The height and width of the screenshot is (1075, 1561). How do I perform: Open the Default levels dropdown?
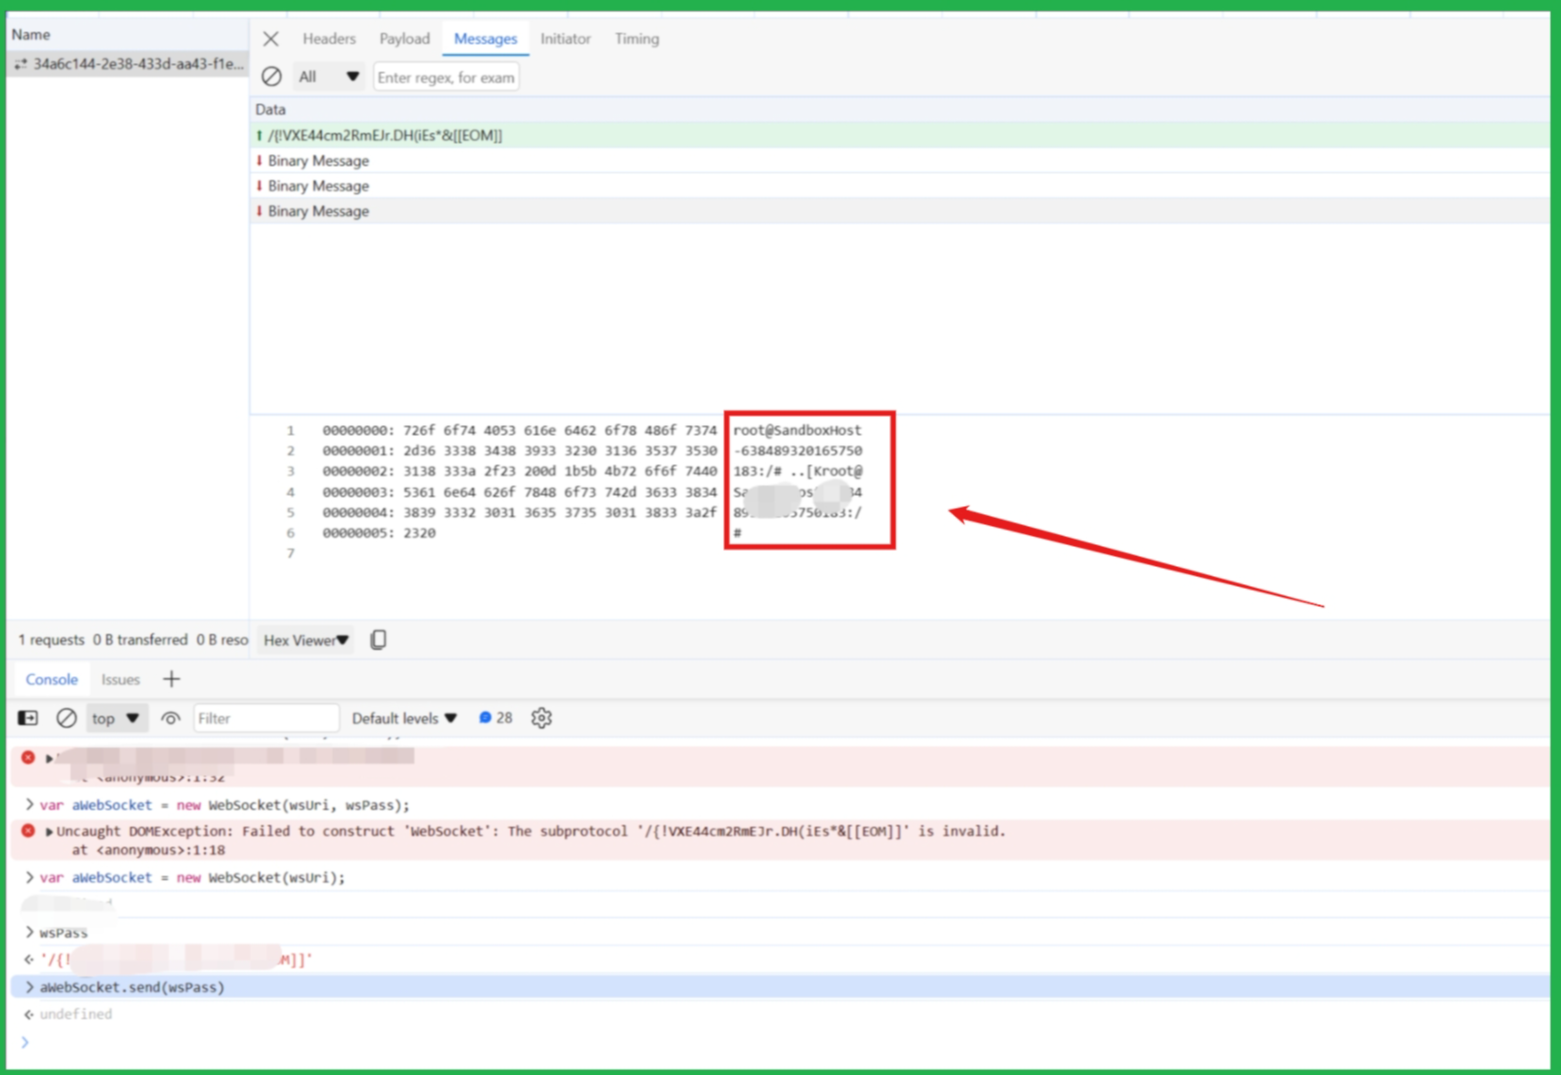pyautogui.click(x=403, y=717)
